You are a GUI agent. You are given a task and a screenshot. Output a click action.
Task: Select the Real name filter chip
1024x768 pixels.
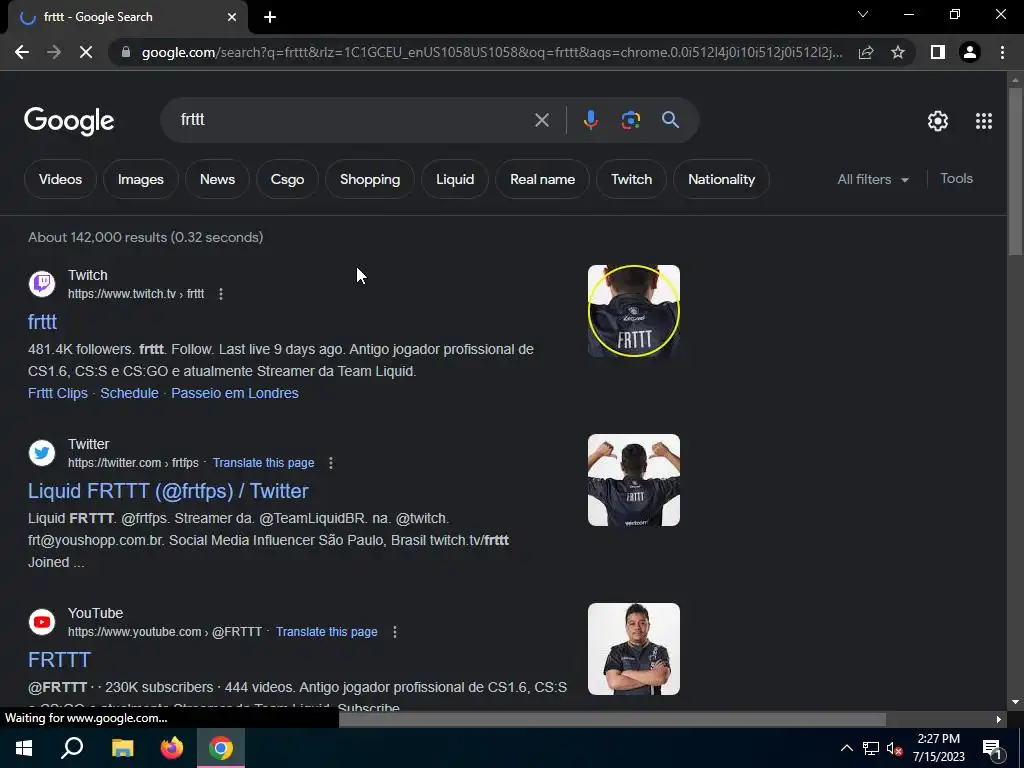click(542, 180)
